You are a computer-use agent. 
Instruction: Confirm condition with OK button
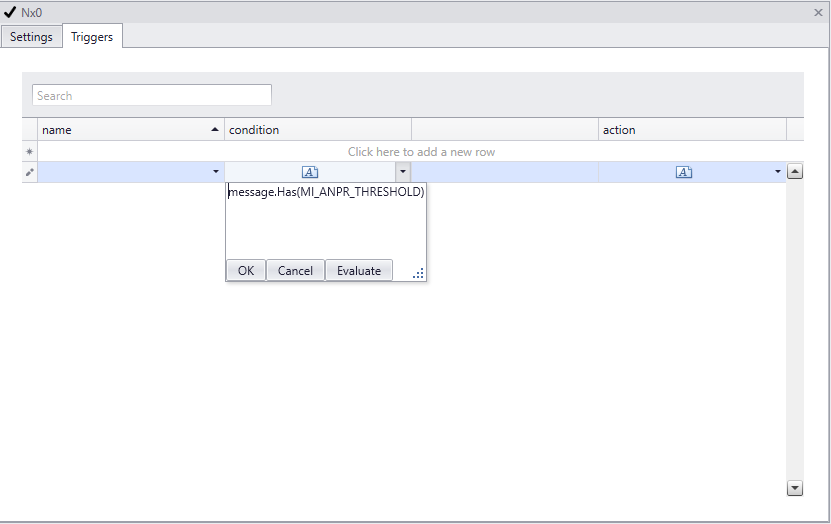pyautogui.click(x=246, y=270)
